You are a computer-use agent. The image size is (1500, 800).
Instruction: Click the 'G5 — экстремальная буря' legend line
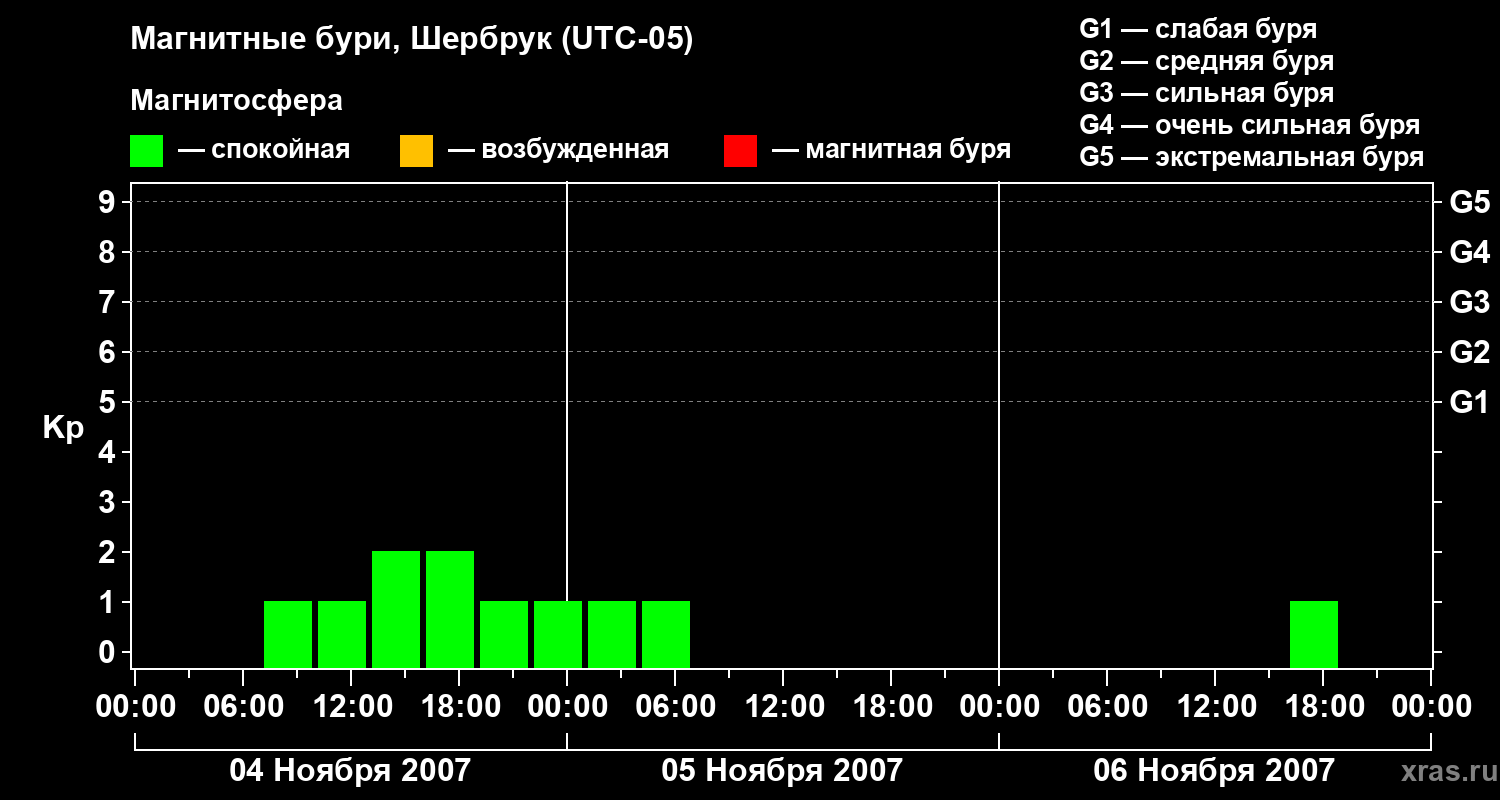coord(1251,157)
